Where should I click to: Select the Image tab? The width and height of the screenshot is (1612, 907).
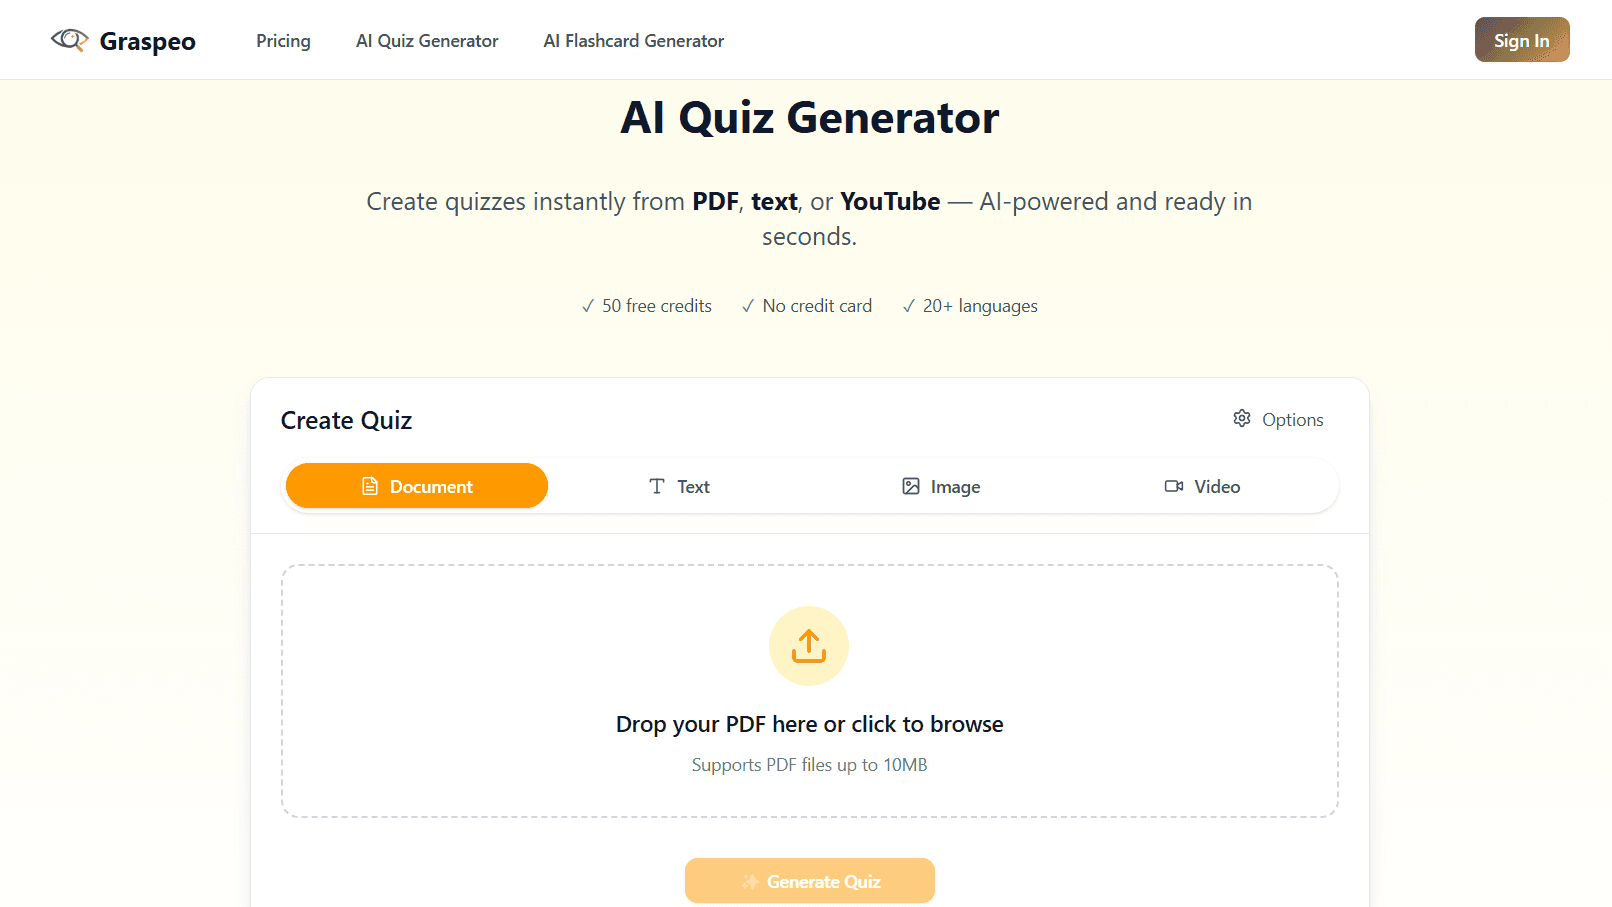point(942,487)
